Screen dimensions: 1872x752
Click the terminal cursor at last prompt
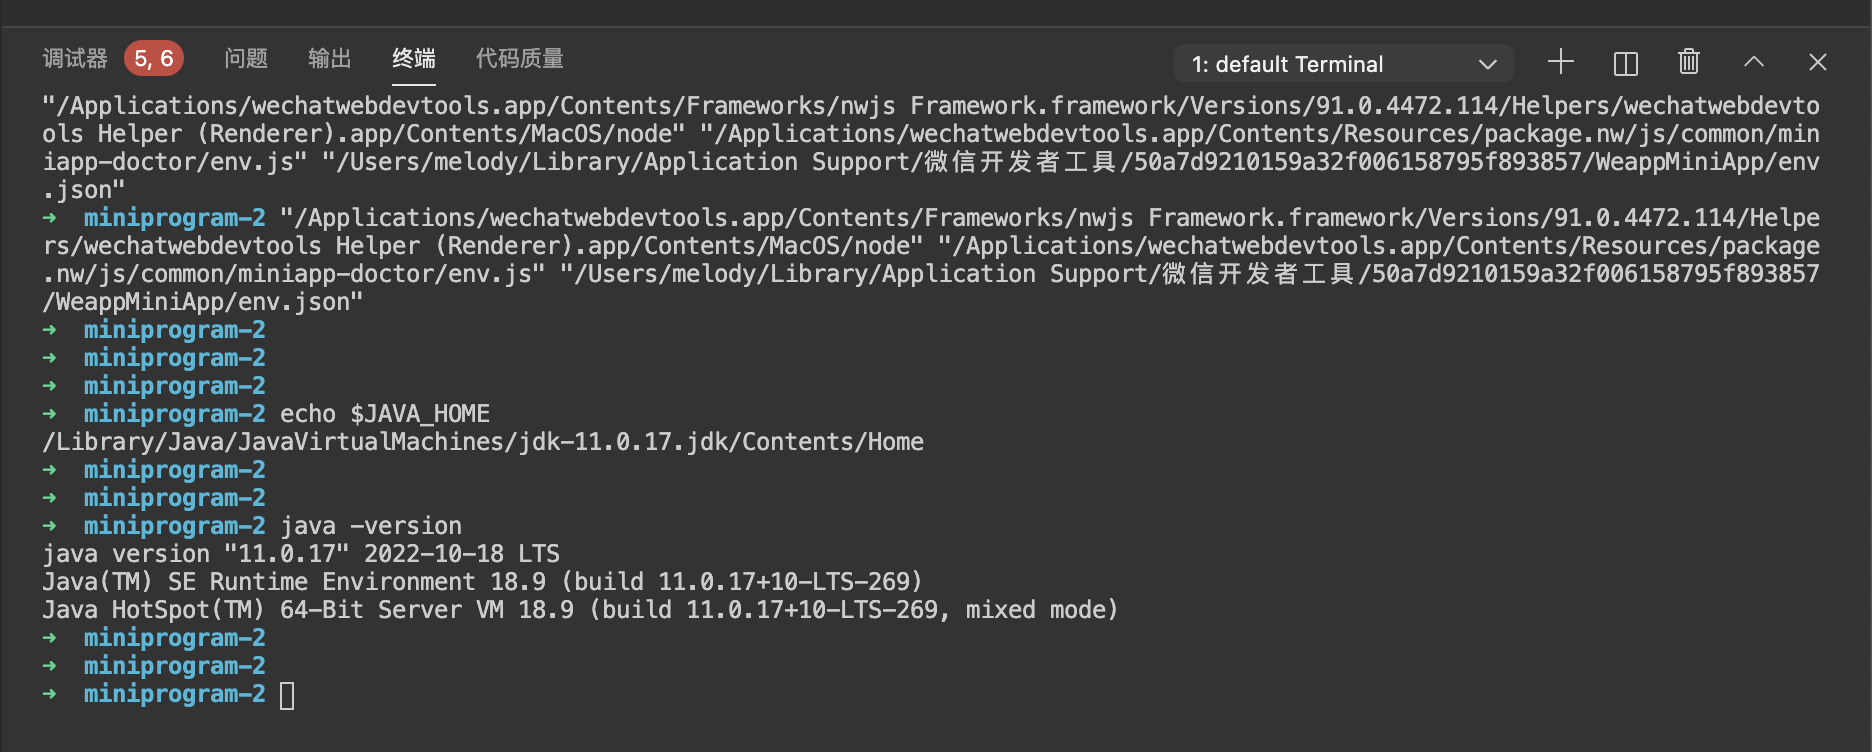tap(287, 695)
